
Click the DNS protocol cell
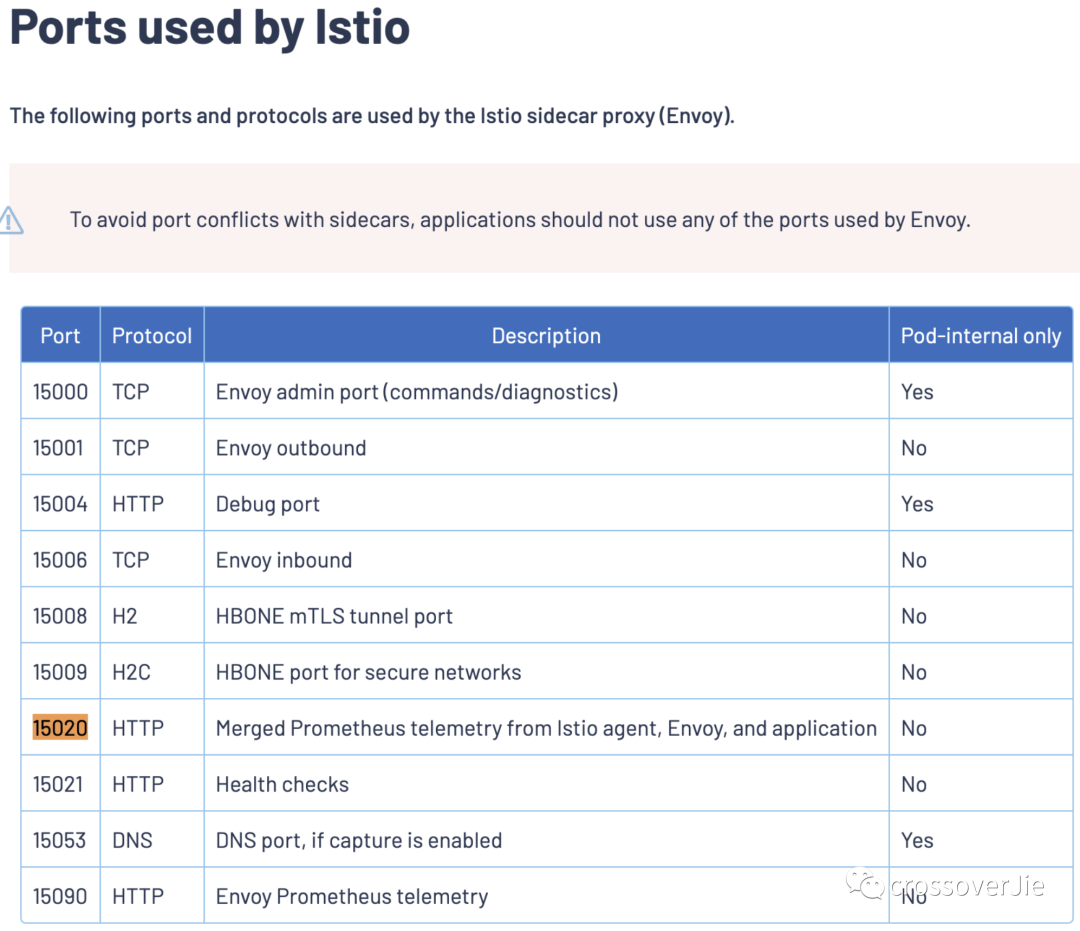152,840
